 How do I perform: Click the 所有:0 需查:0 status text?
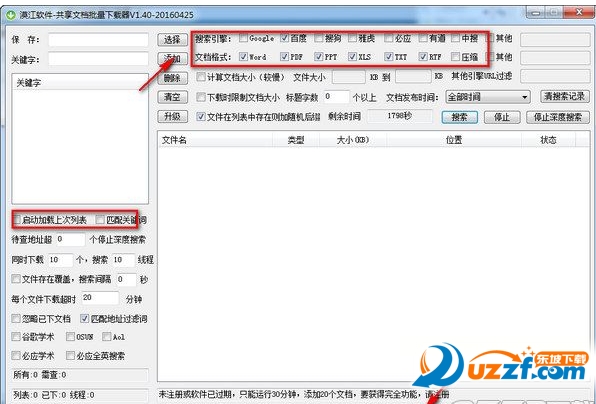pos(39,375)
